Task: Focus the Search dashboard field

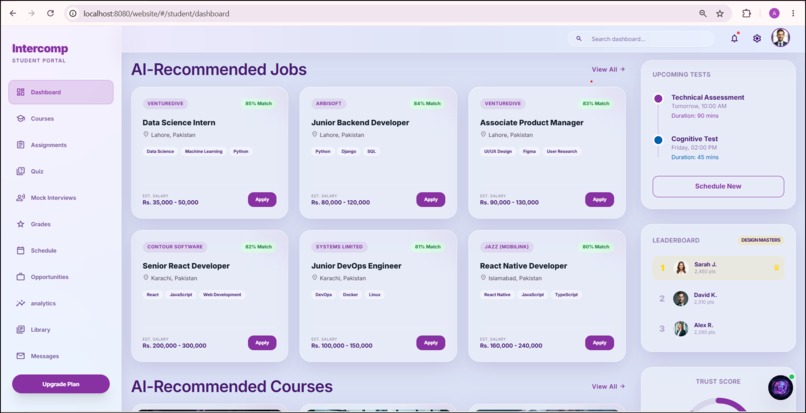Action: click(x=642, y=39)
